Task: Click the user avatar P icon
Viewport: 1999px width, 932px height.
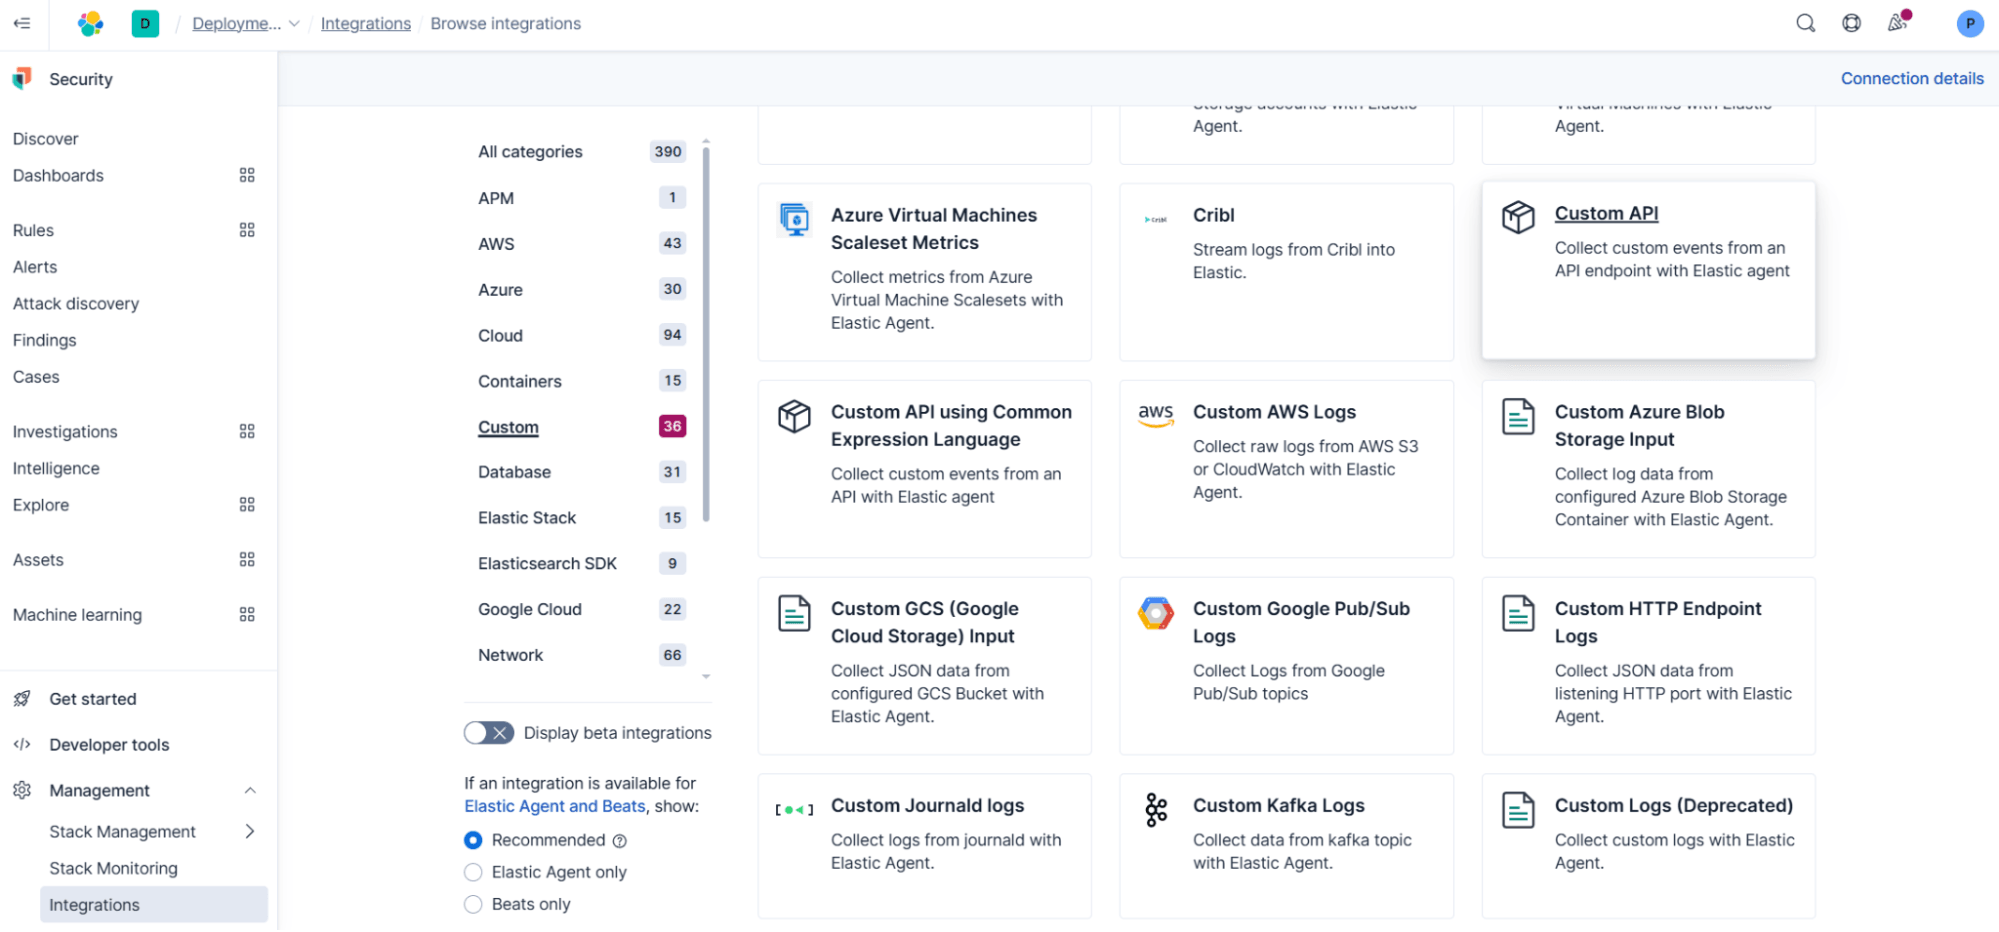Action: 1969,23
